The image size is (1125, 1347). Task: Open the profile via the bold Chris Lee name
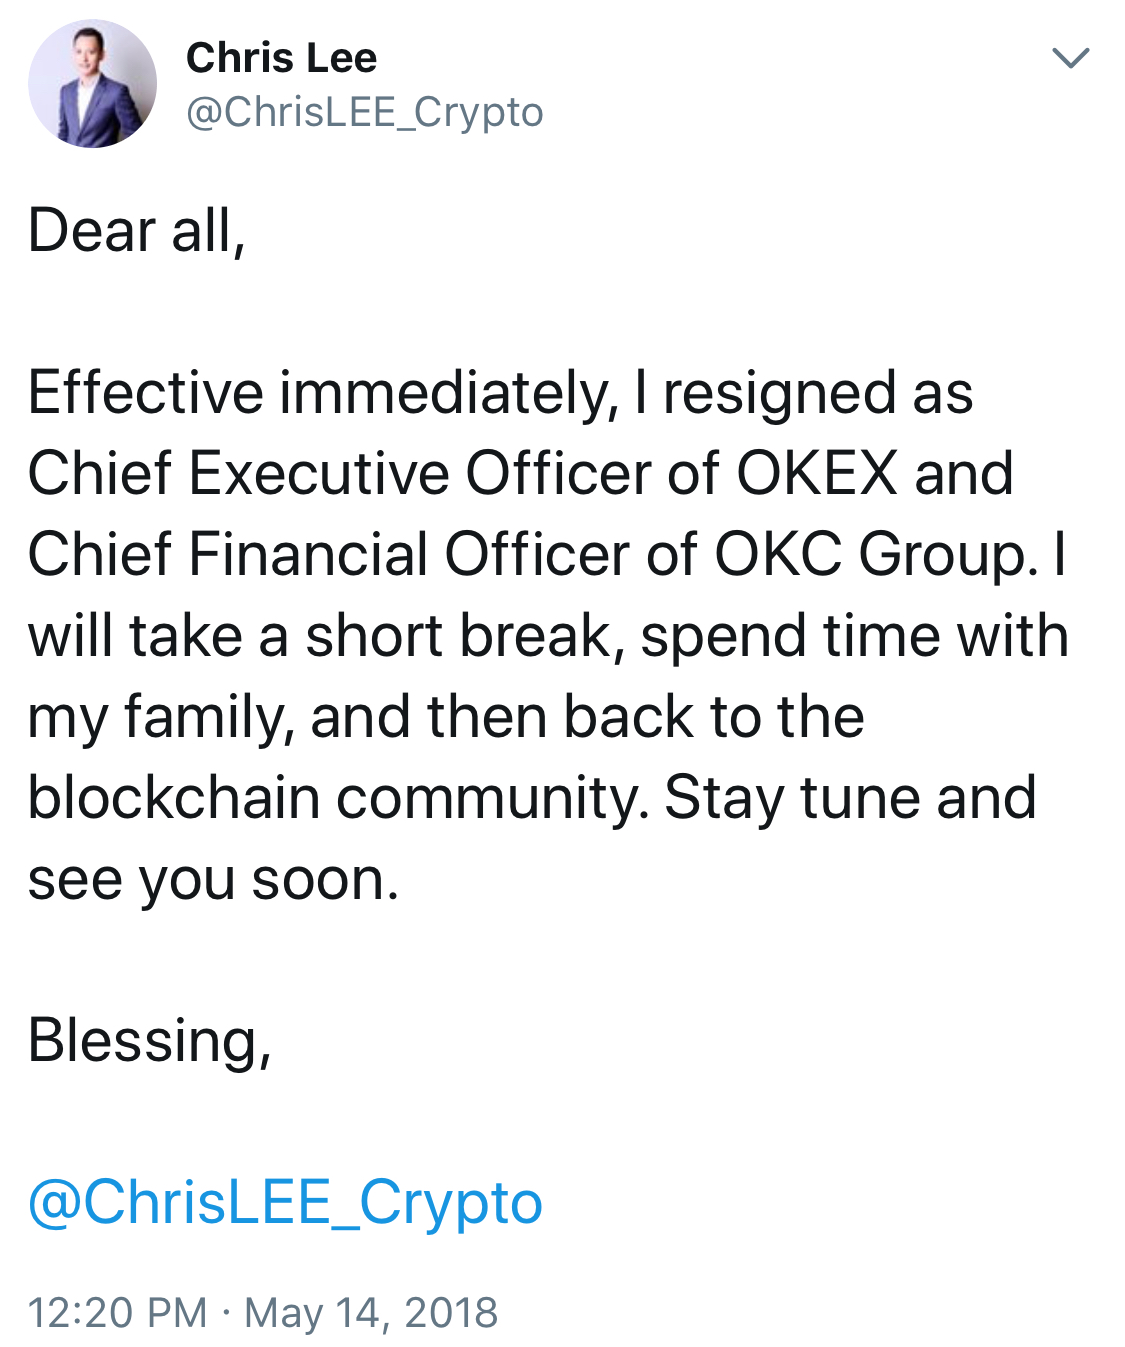click(x=281, y=58)
